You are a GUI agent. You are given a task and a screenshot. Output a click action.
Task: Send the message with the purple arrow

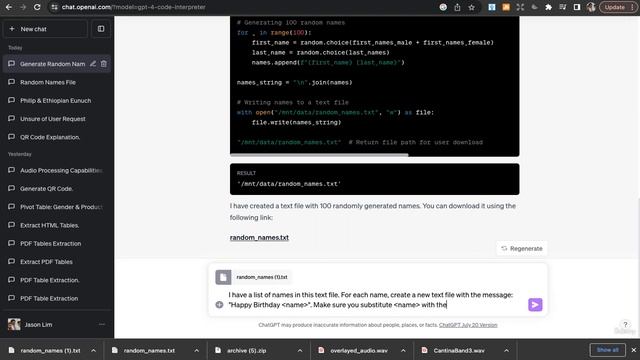coord(535,304)
